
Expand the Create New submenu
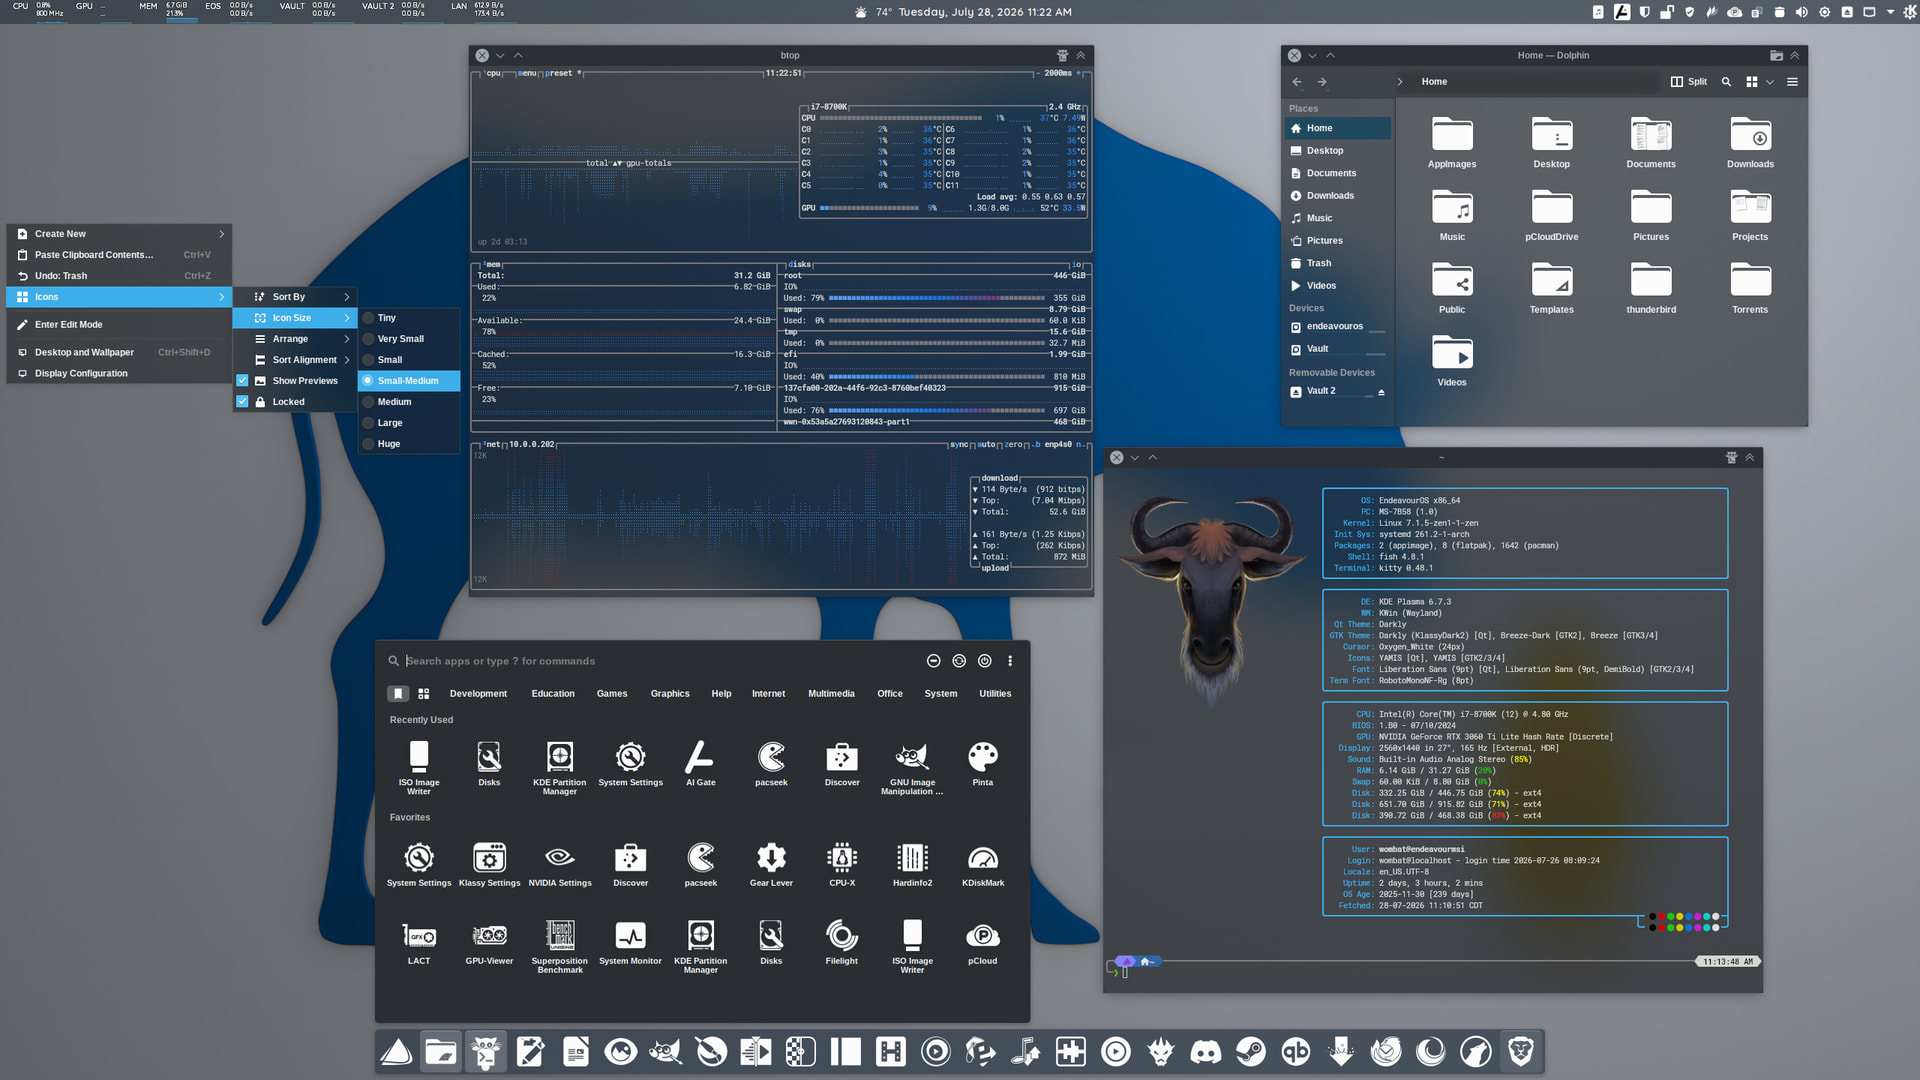pyautogui.click(x=119, y=234)
